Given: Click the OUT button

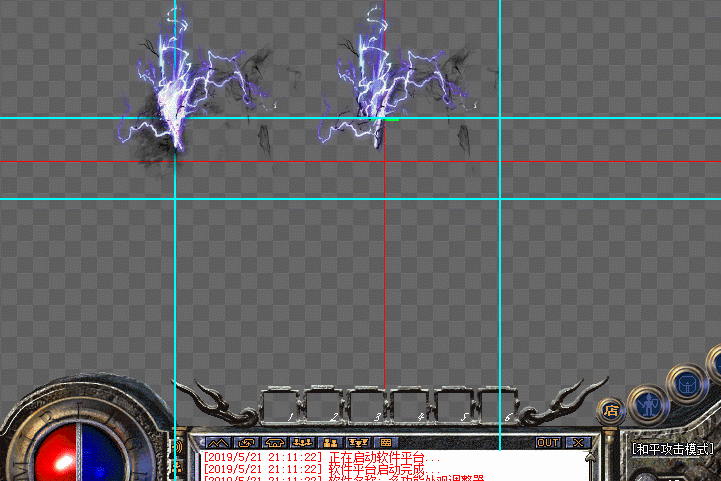Looking at the screenshot, I should click(x=548, y=443).
